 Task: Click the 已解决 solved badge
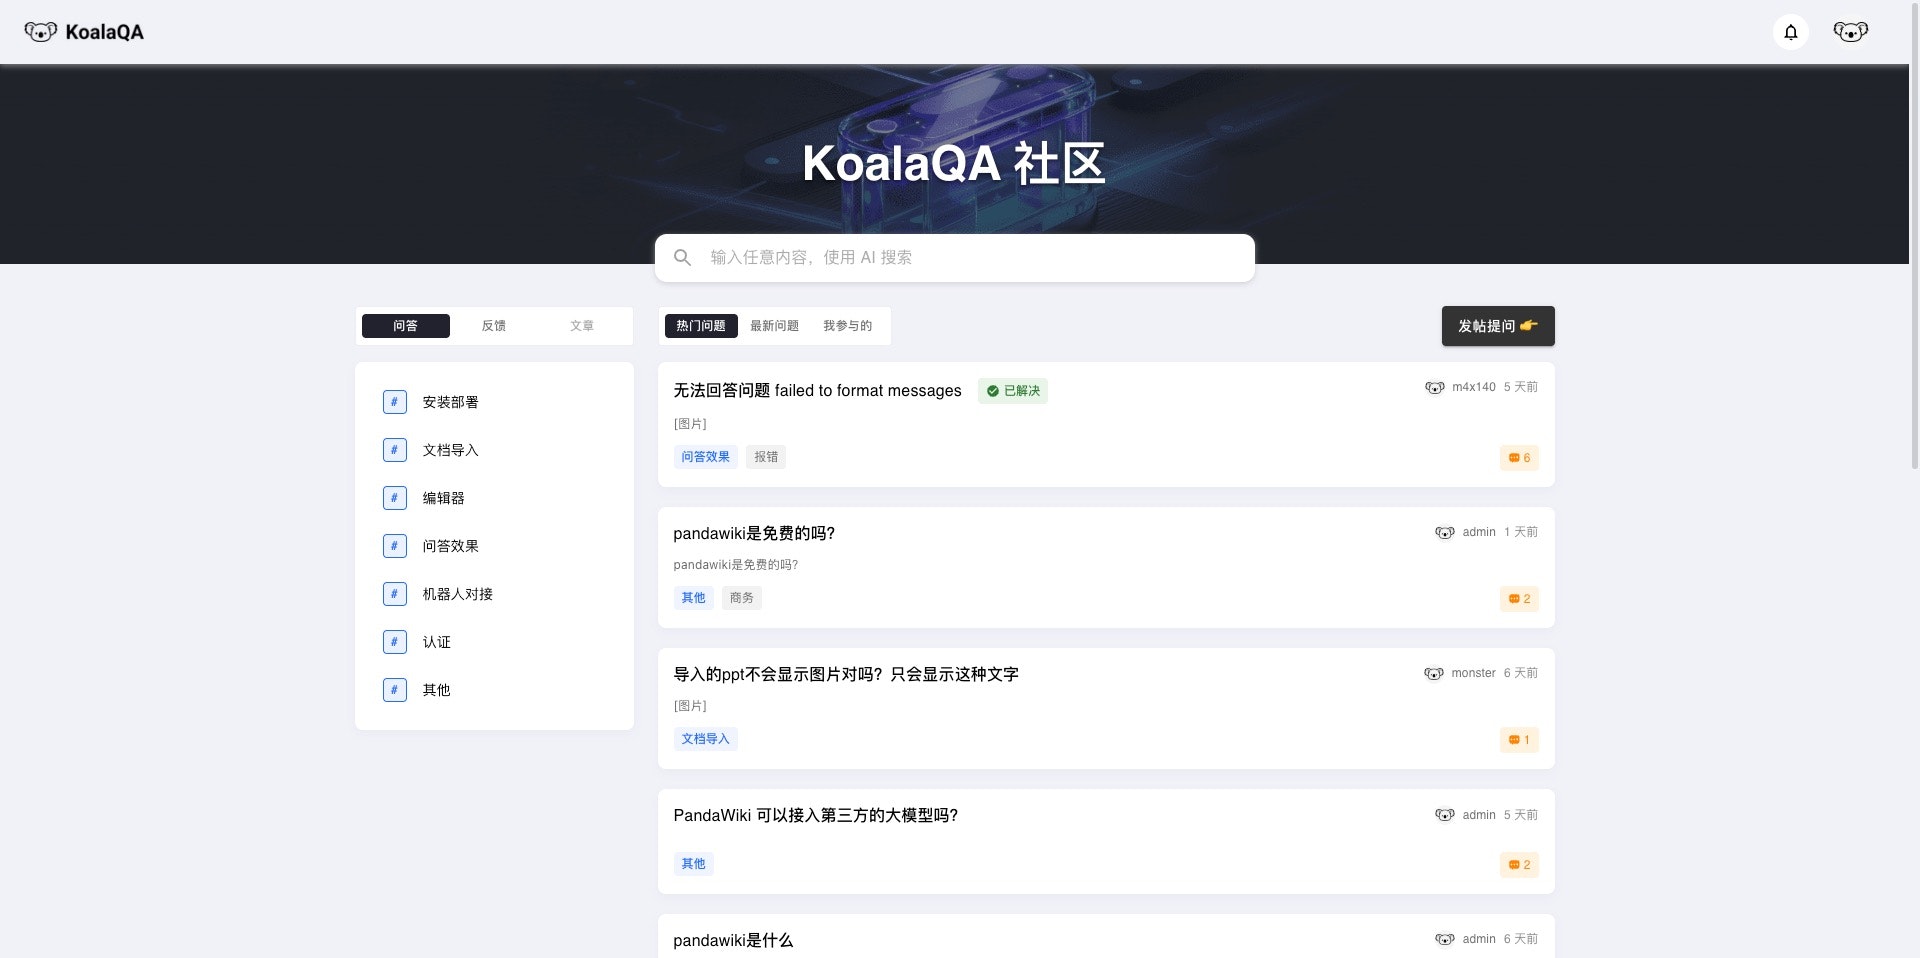(x=1013, y=391)
